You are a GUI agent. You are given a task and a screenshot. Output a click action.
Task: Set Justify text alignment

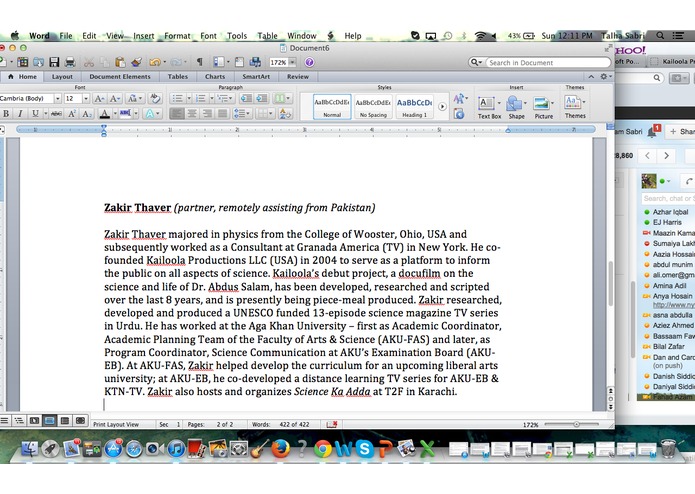pos(222,114)
